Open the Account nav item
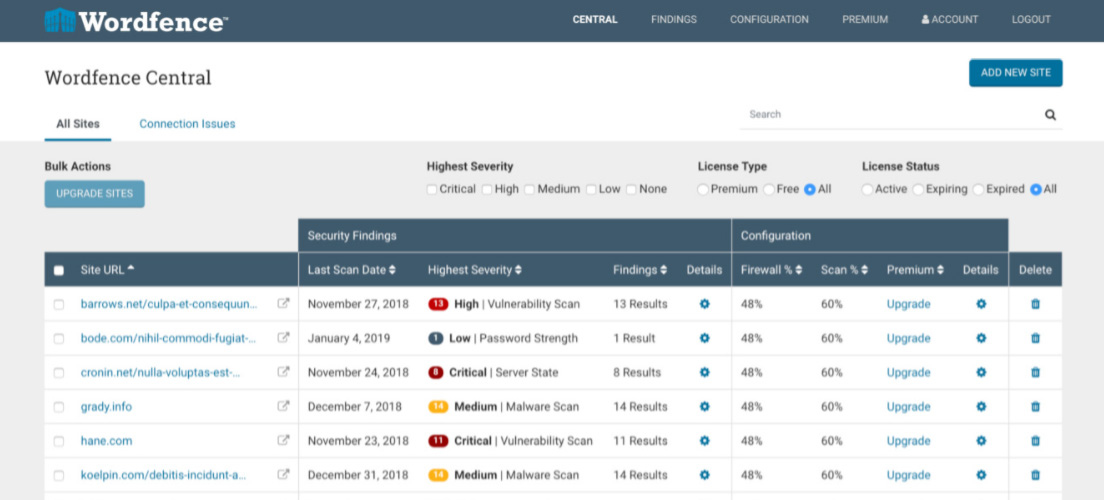This screenshot has height=500, width=1104. click(x=950, y=20)
